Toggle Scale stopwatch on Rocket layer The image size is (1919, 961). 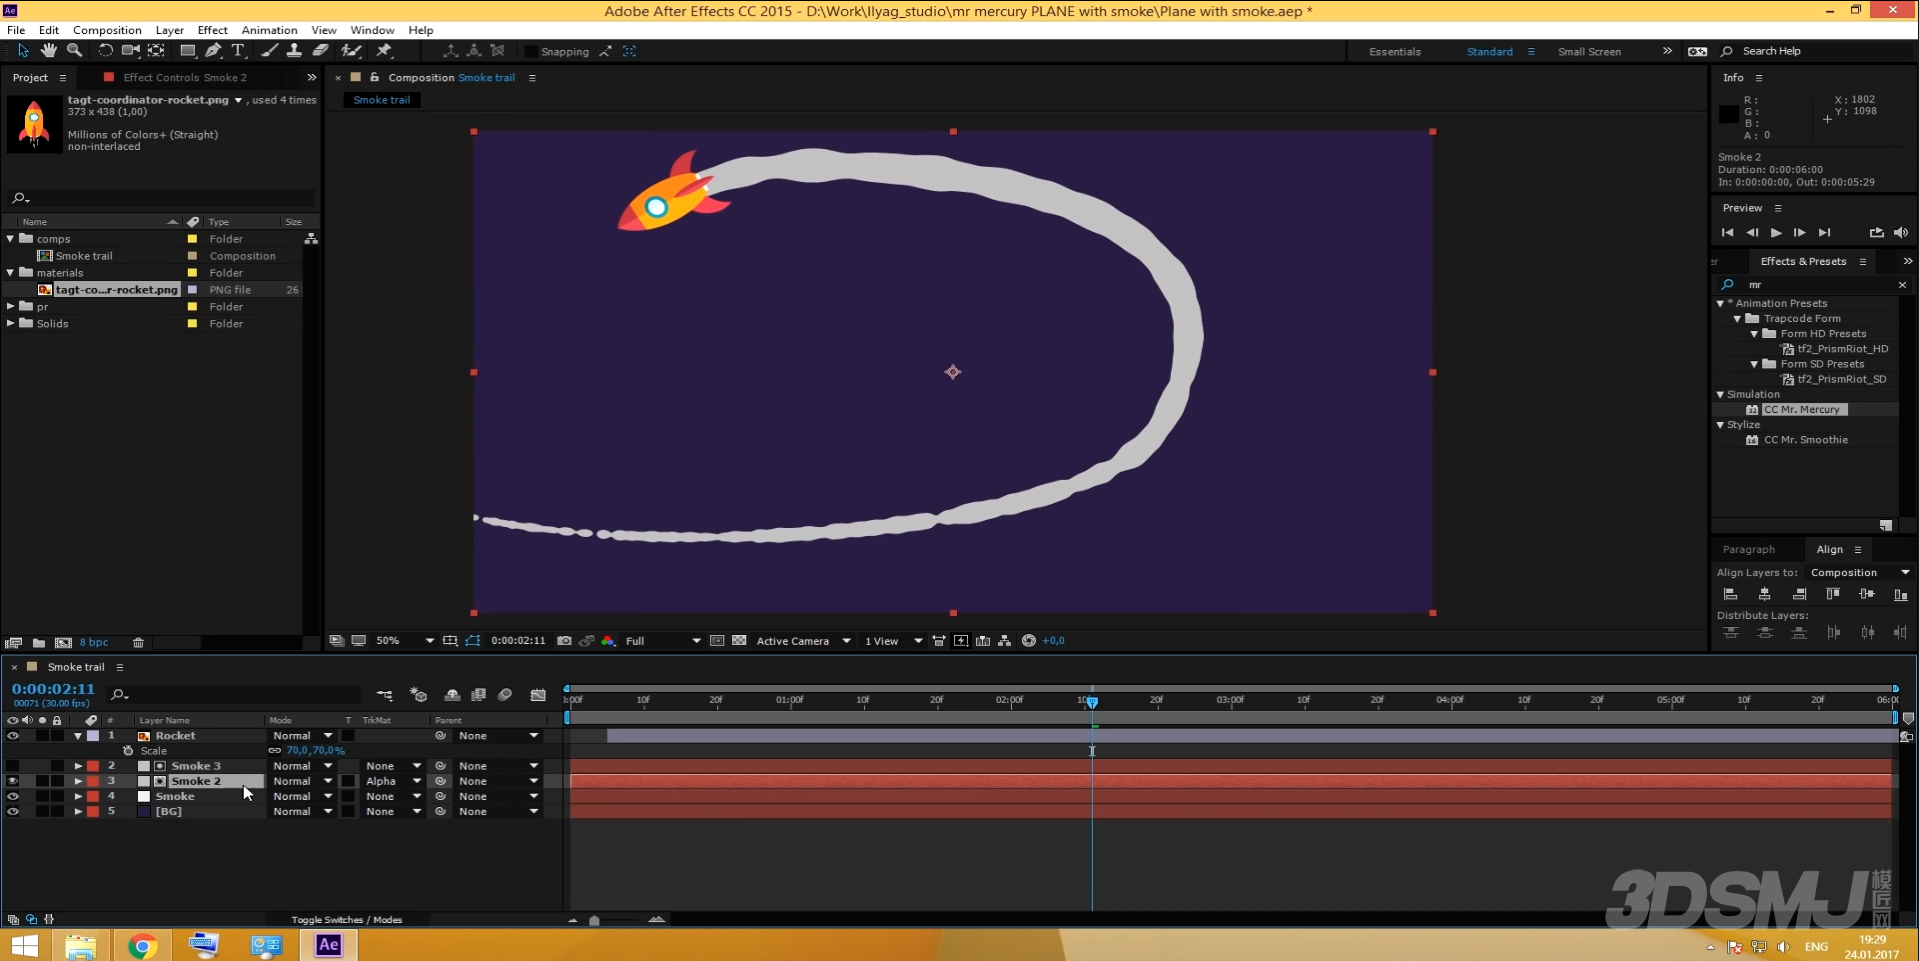(x=128, y=751)
